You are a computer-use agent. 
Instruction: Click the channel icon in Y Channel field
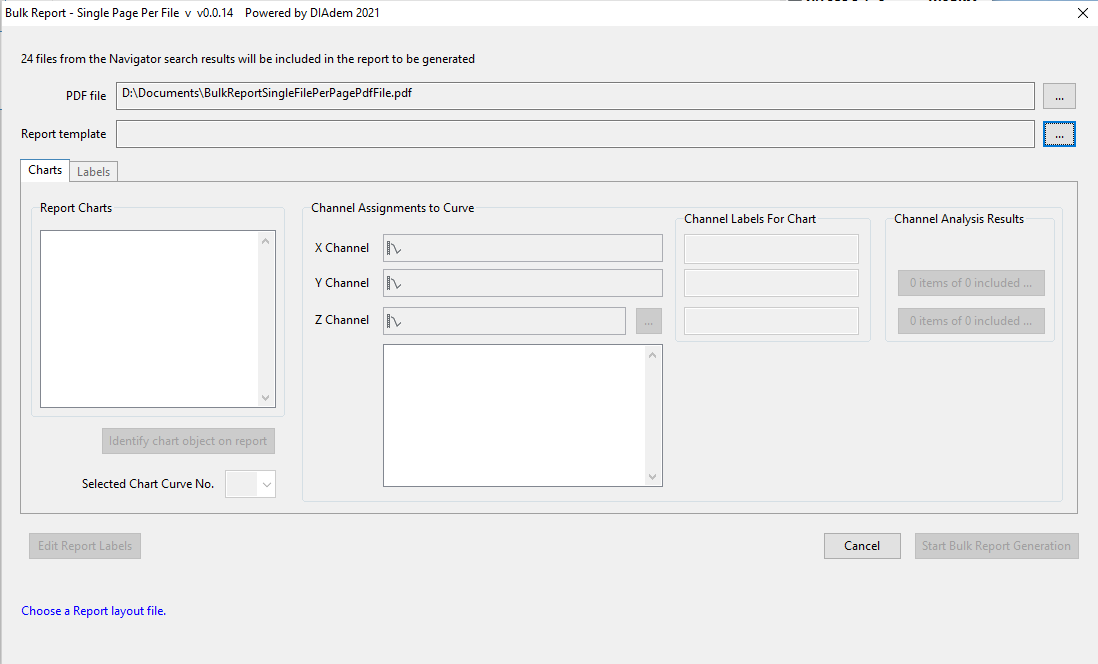click(394, 283)
